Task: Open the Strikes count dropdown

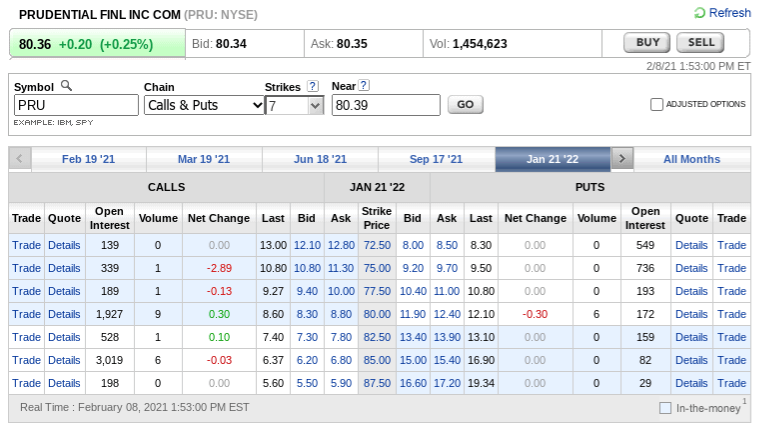Action: (294, 105)
